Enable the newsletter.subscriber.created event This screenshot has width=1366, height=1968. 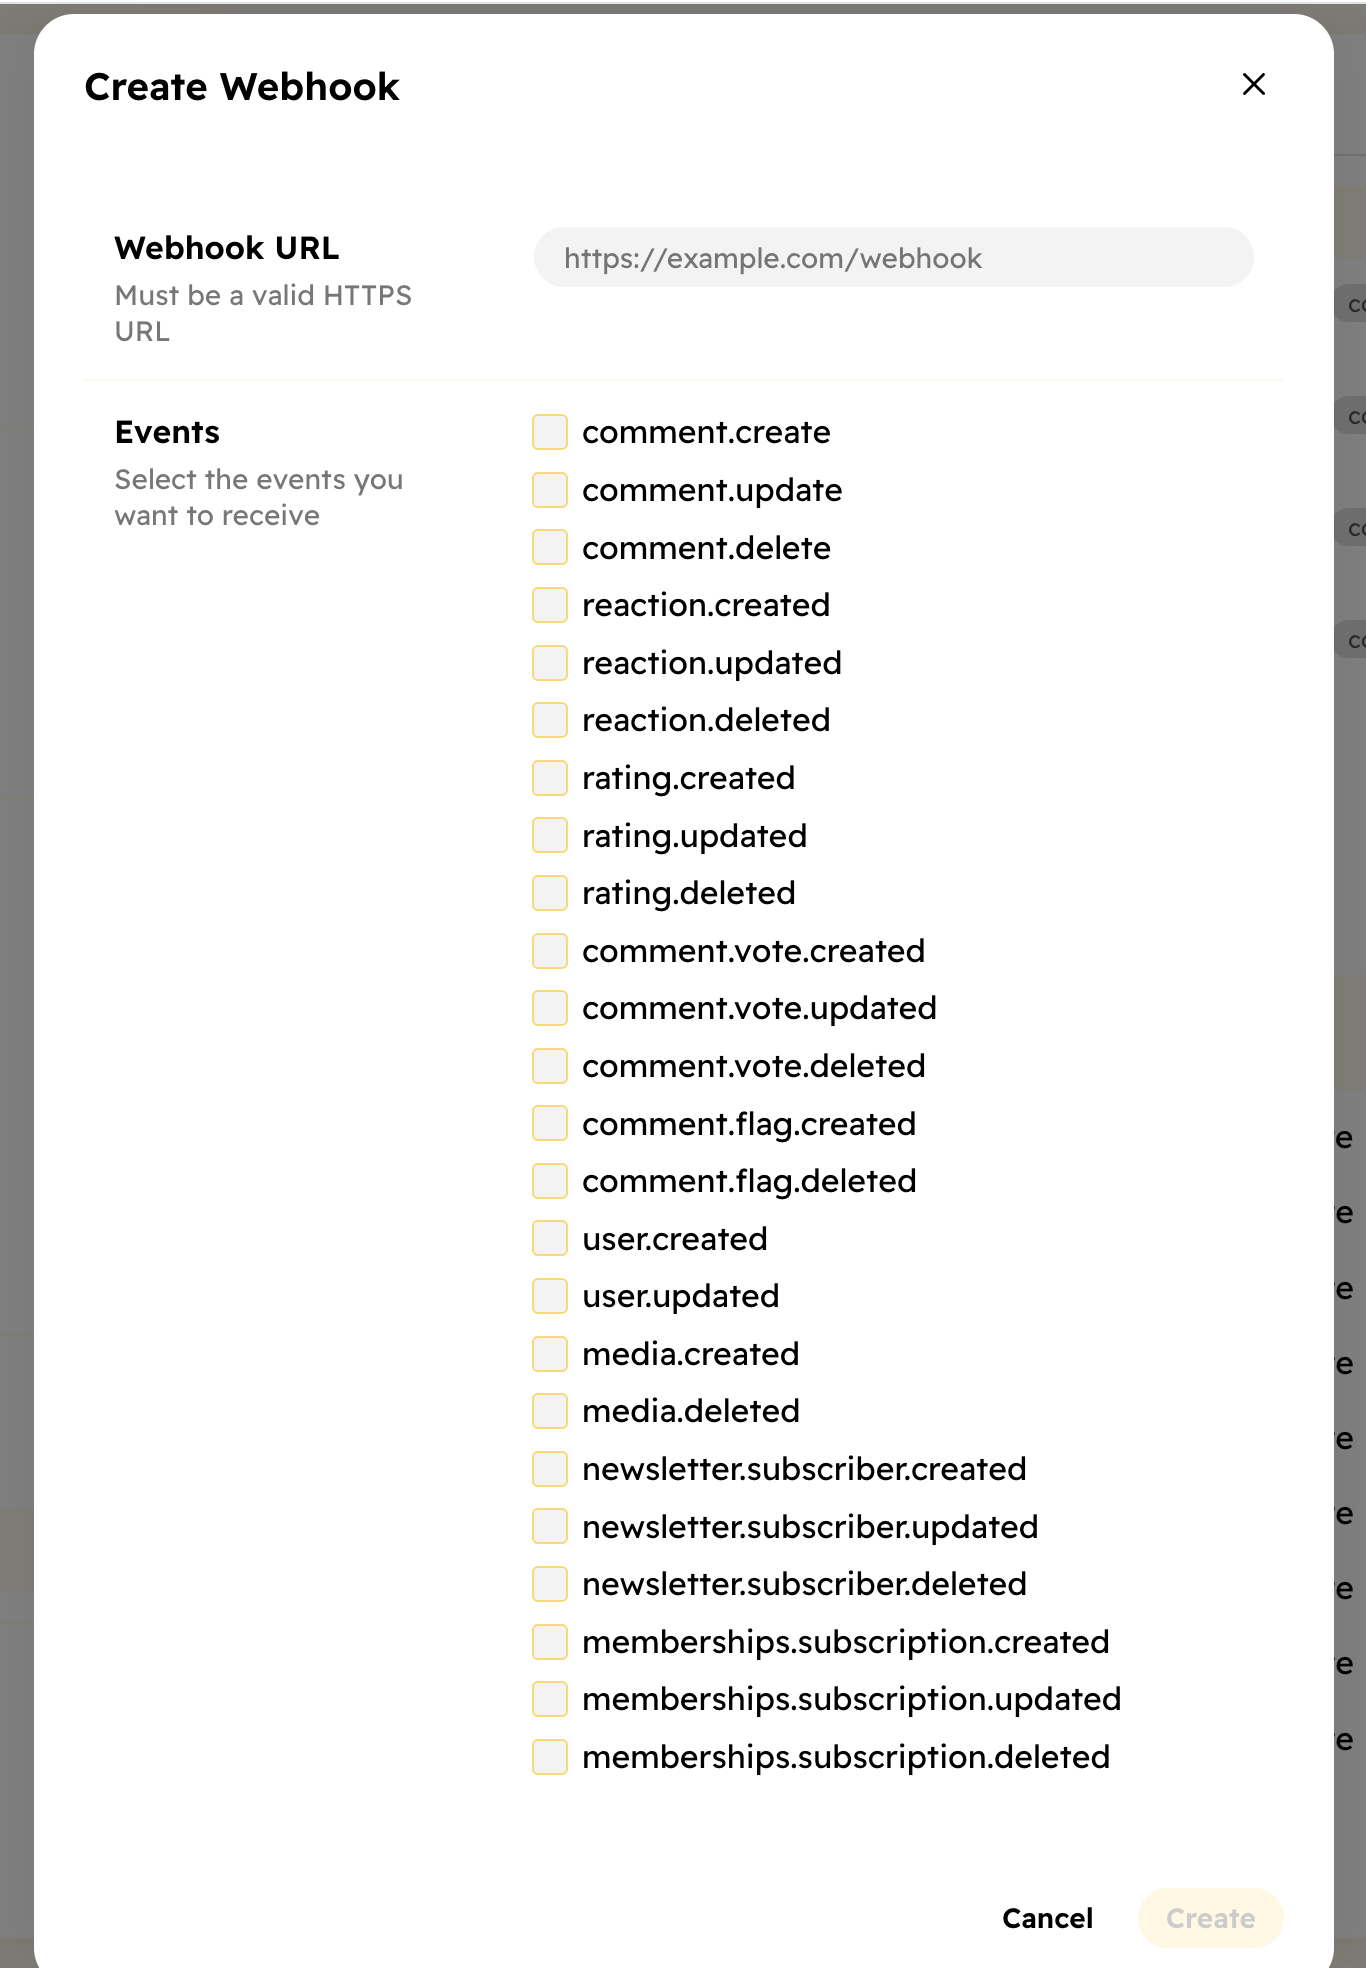click(549, 1468)
